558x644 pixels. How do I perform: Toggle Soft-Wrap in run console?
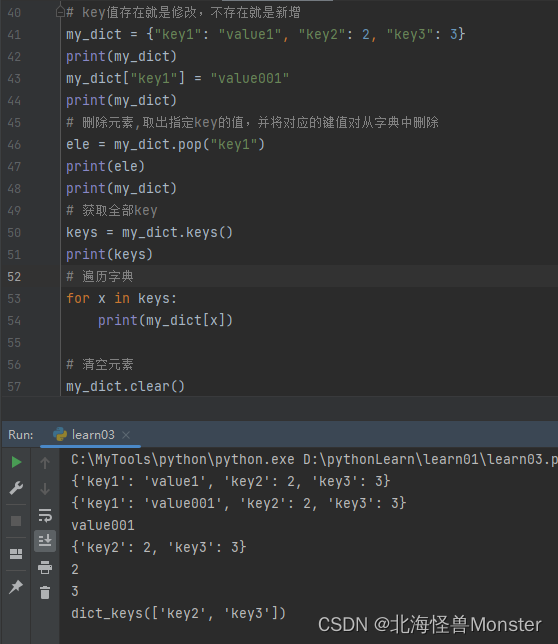click(45, 515)
